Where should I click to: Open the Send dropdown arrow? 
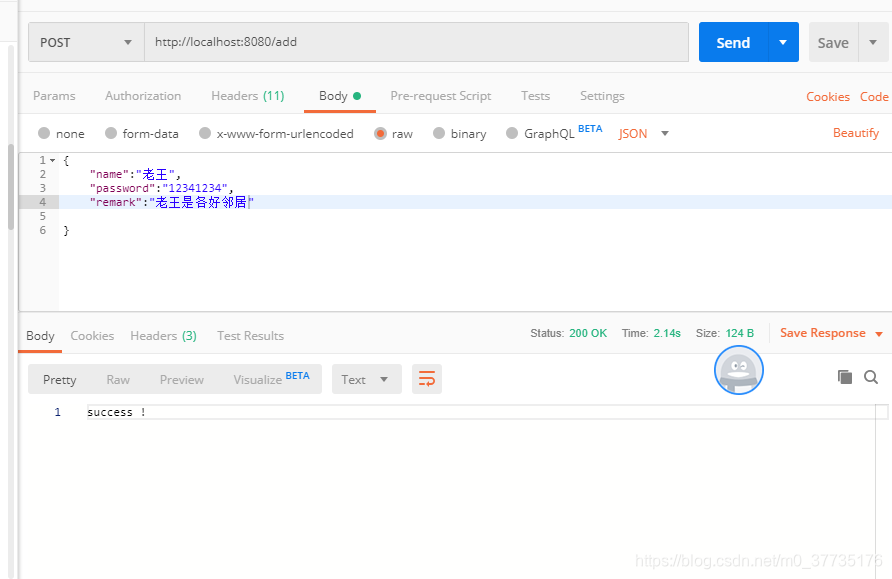click(783, 43)
